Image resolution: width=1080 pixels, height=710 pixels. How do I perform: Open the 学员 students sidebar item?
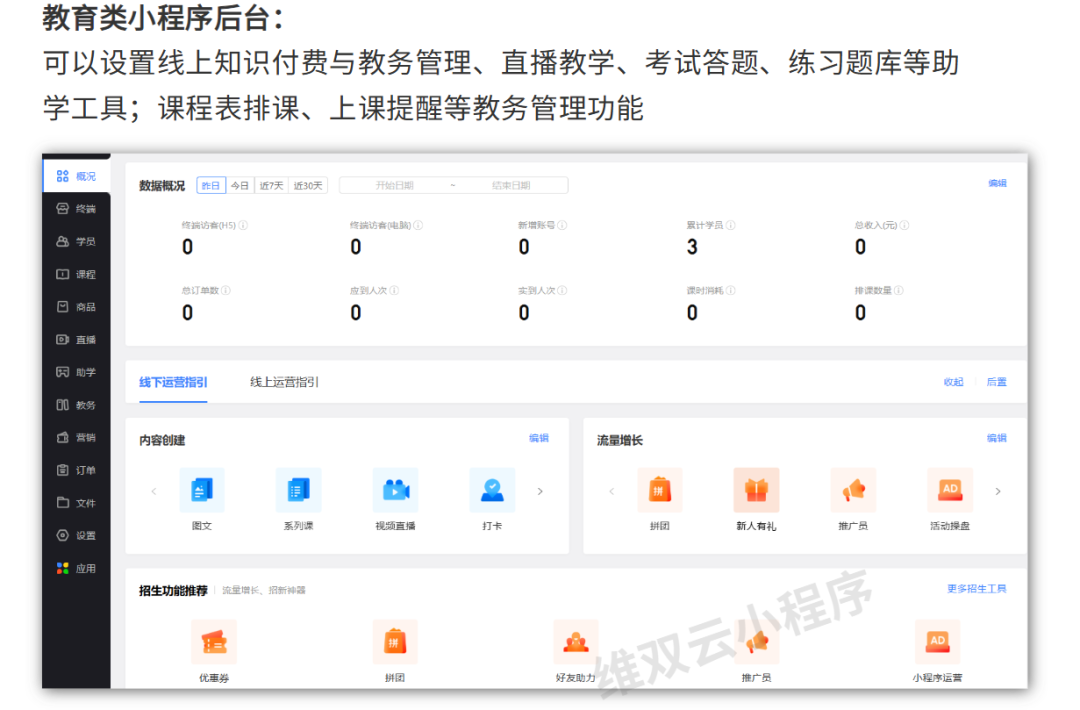pos(76,242)
